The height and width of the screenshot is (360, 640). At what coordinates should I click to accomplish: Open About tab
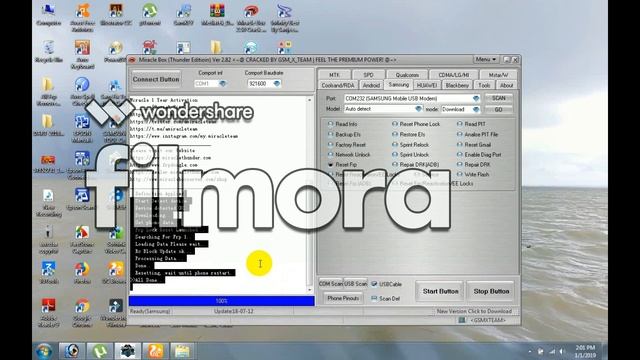507,85
